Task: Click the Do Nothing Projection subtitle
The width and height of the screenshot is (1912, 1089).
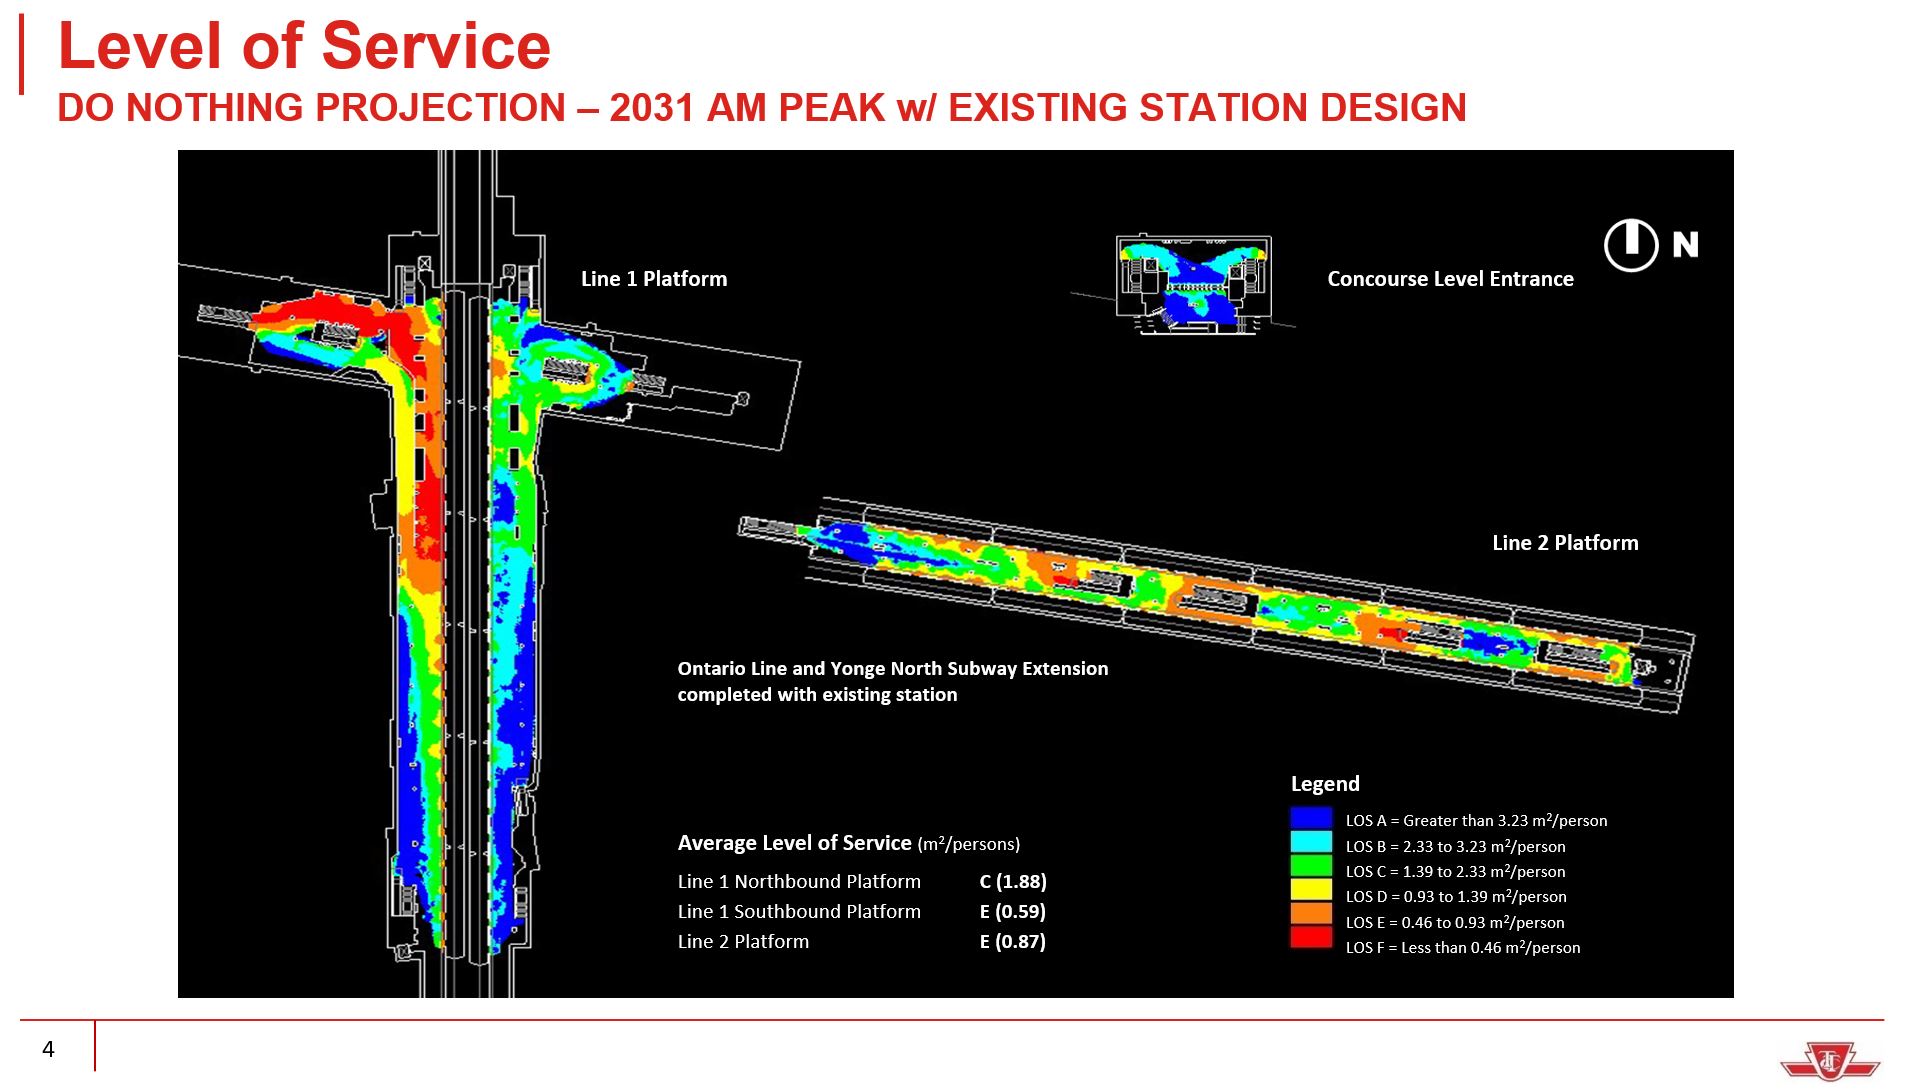Action: (761, 108)
